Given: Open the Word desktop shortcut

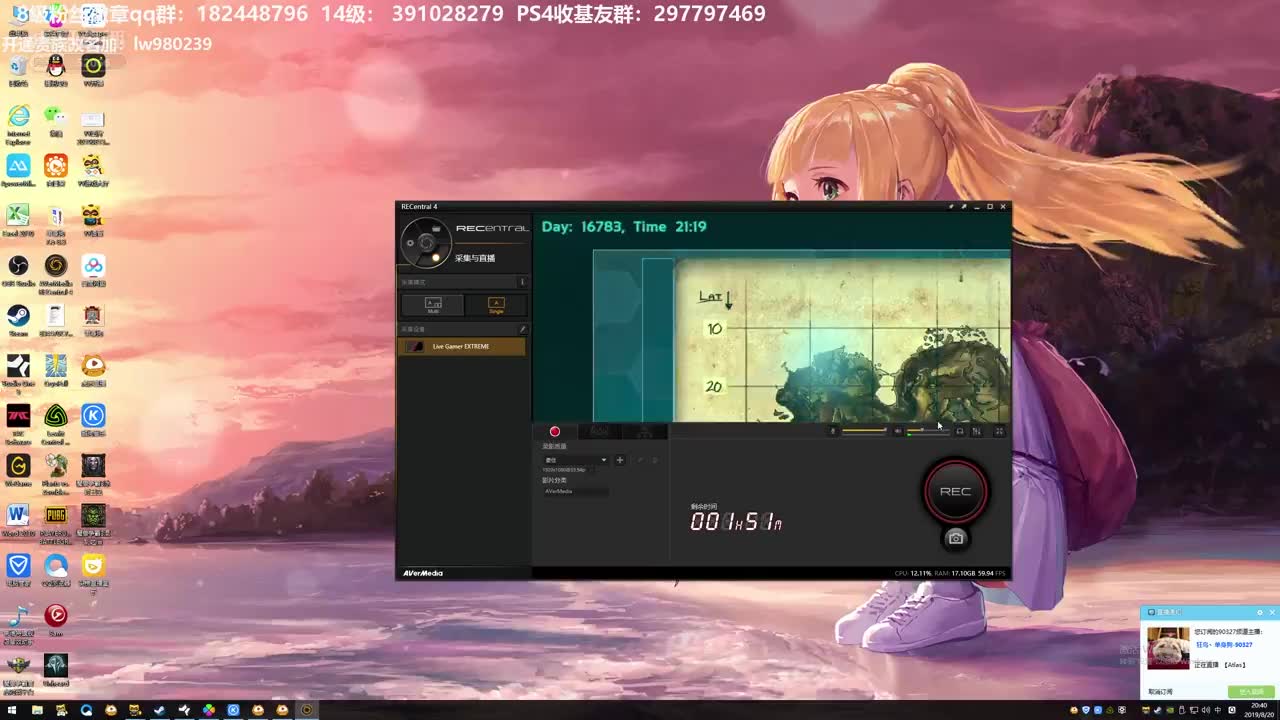Looking at the screenshot, I should (x=18, y=520).
